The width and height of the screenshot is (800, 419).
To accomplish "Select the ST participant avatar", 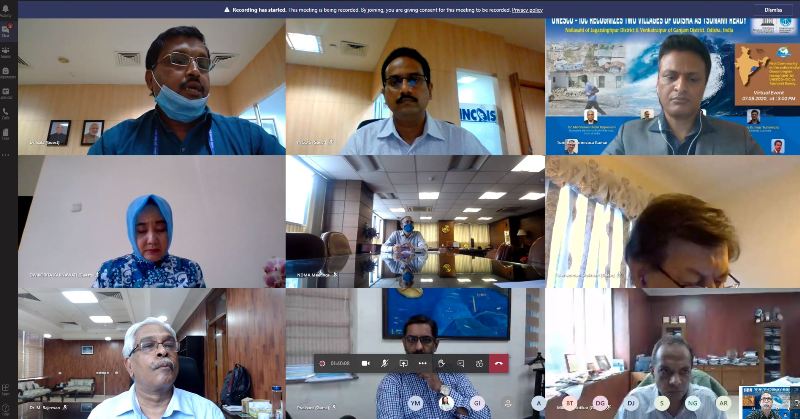I will (x=569, y=403).
